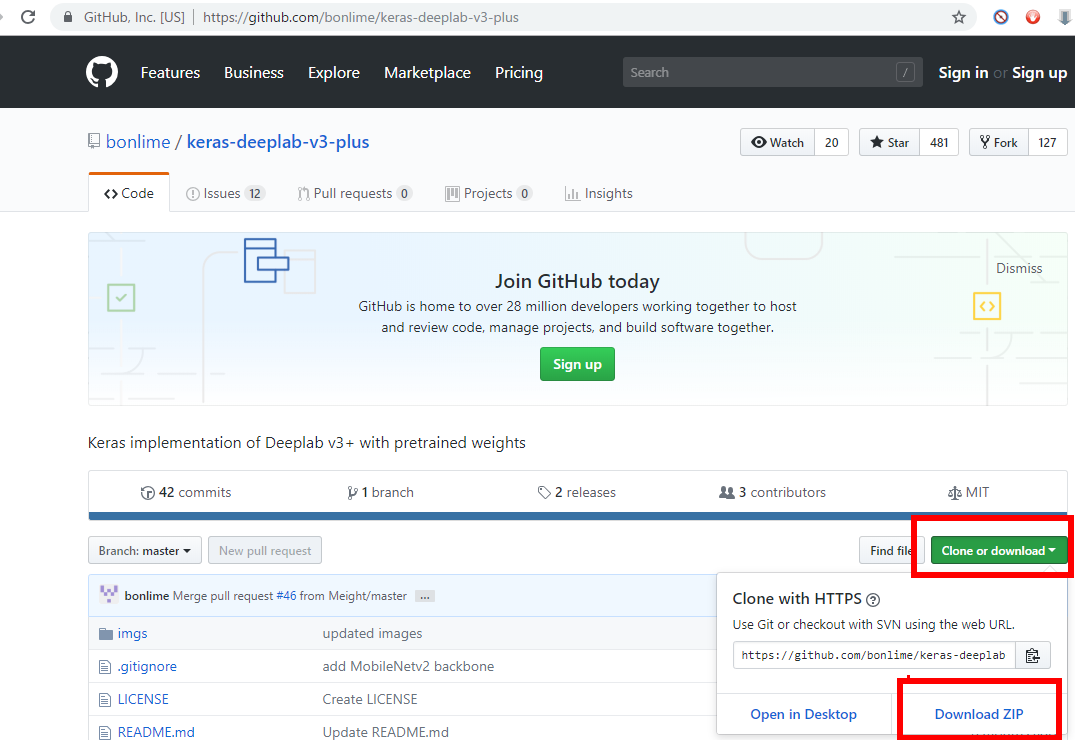Switch to the Insights tab
This screenshot has height=740, width=1075.
[x=599, y=193]
